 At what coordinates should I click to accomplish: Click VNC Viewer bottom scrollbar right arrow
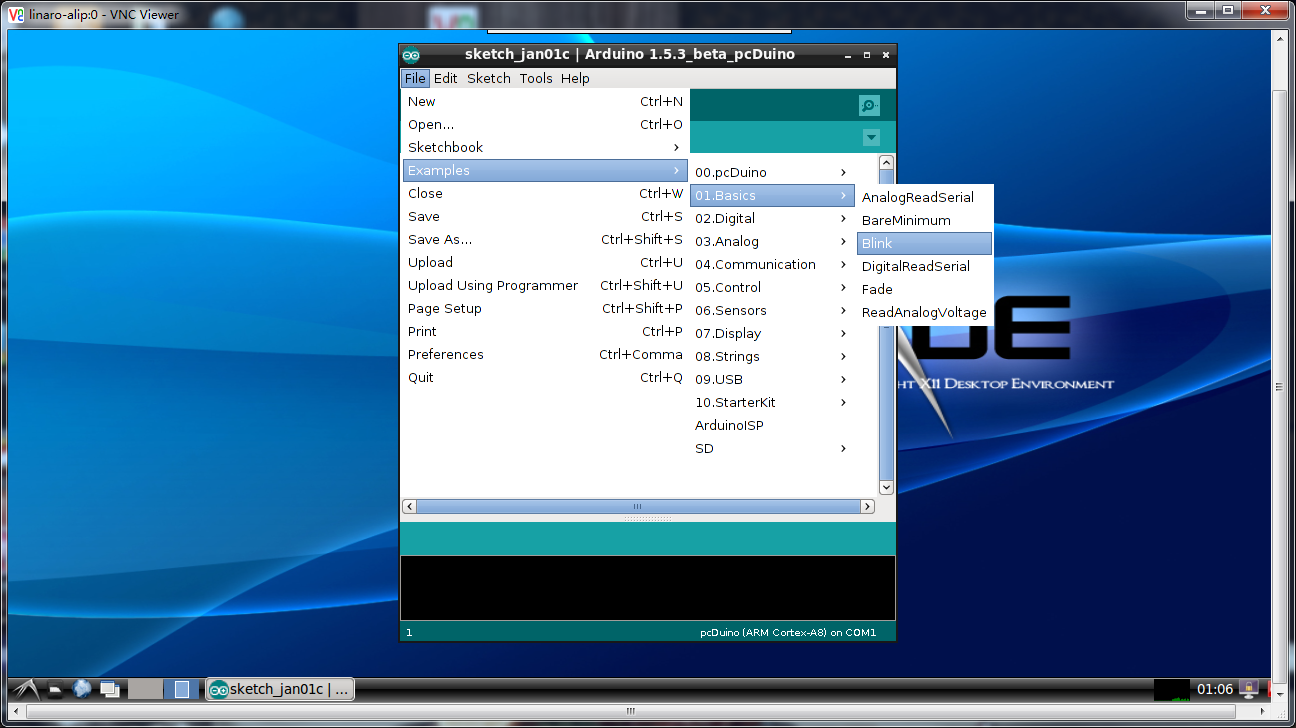(1262, 711)
